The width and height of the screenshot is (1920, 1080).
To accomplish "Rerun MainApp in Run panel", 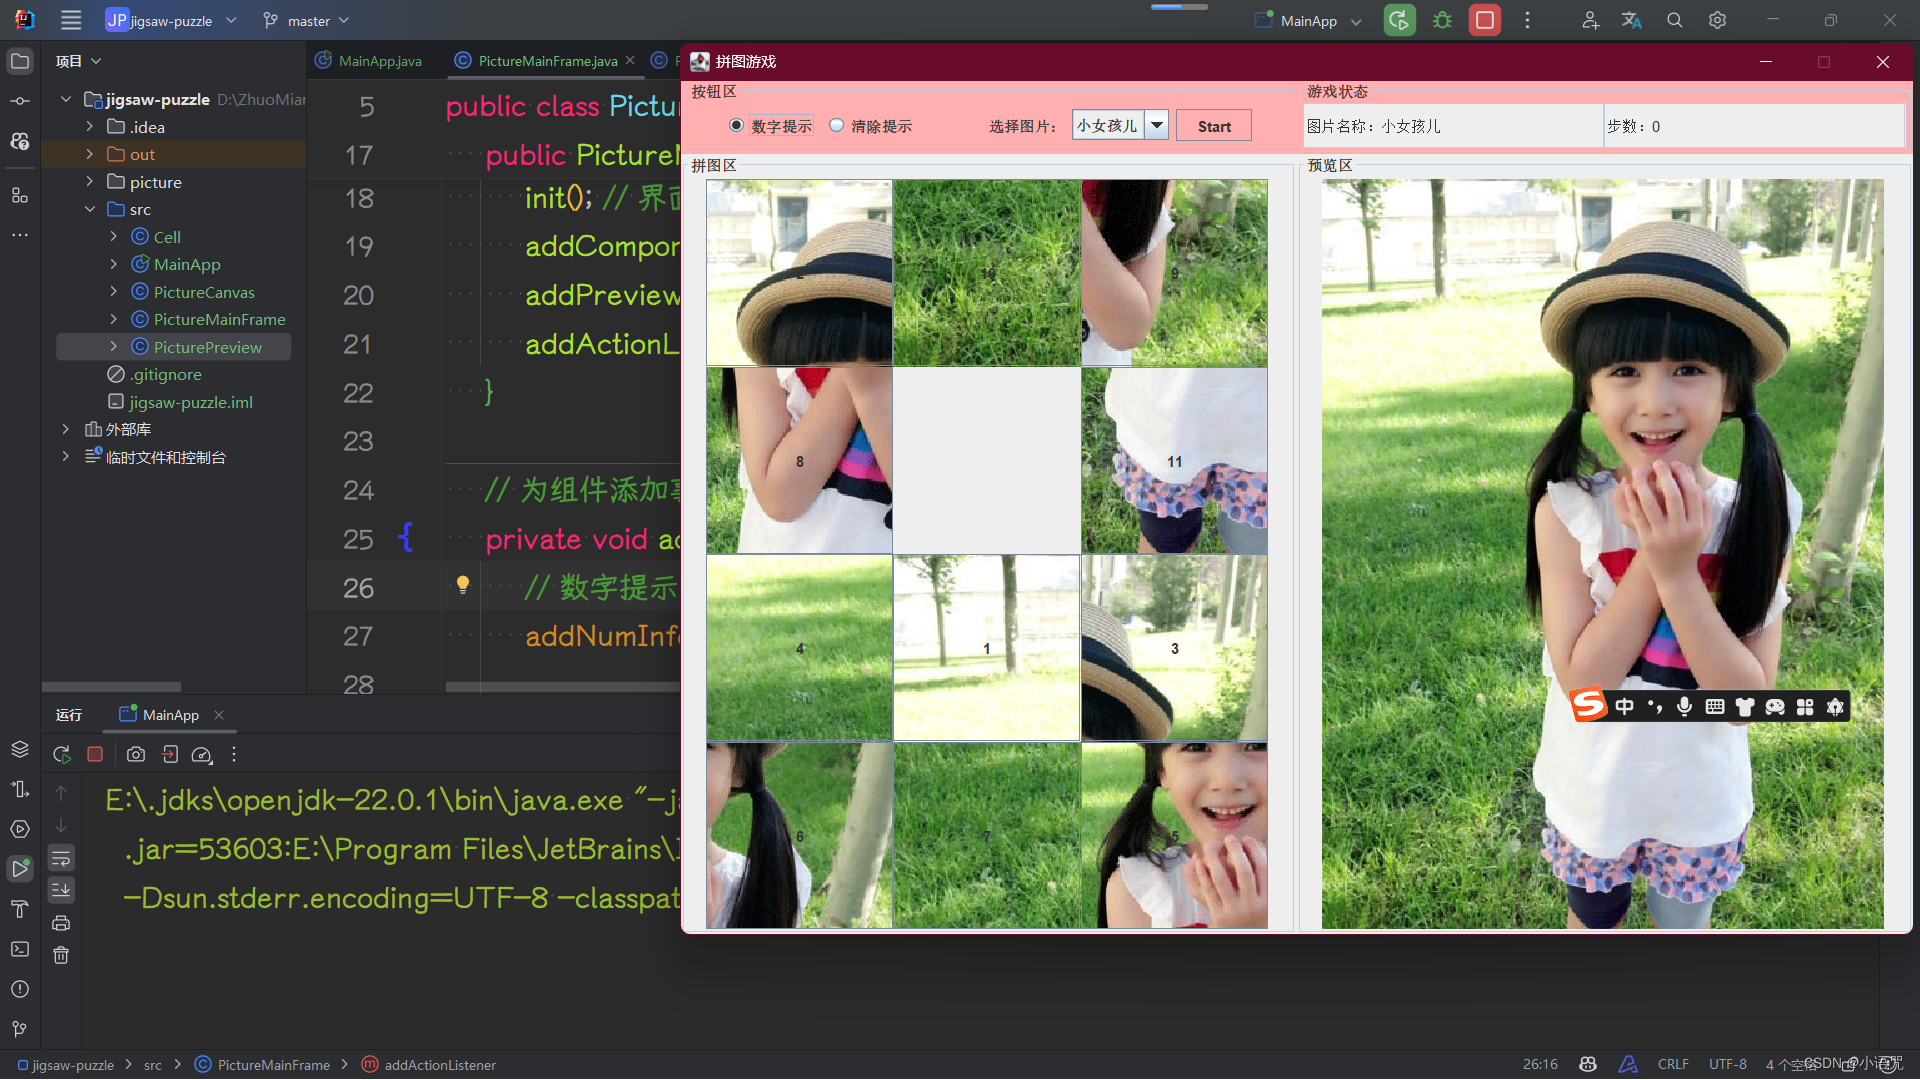I will tap(62, 755).
